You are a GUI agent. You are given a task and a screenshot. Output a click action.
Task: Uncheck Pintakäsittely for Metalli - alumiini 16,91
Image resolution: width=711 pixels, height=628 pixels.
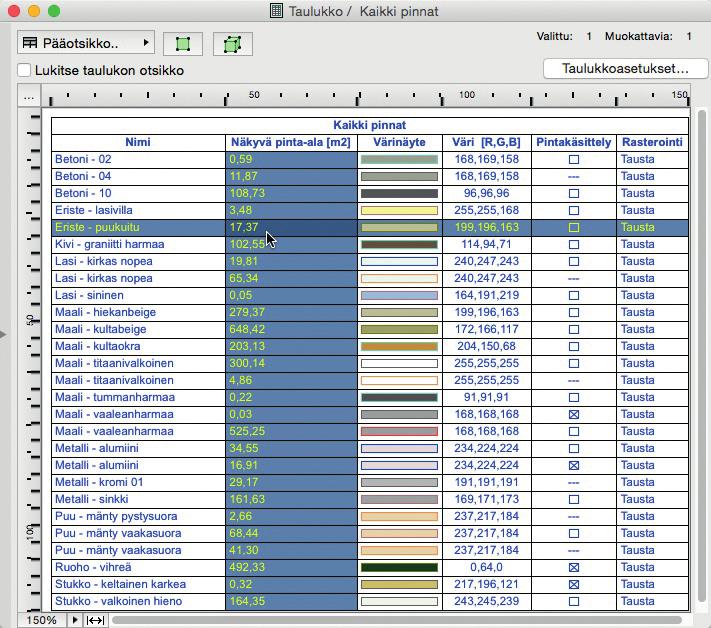(x=574, y=466)
